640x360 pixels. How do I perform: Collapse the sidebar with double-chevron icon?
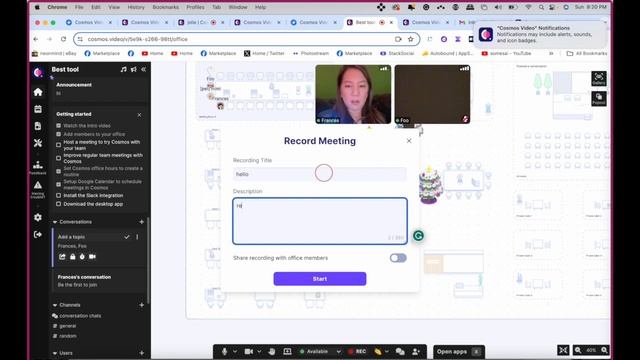coord(144,69)
